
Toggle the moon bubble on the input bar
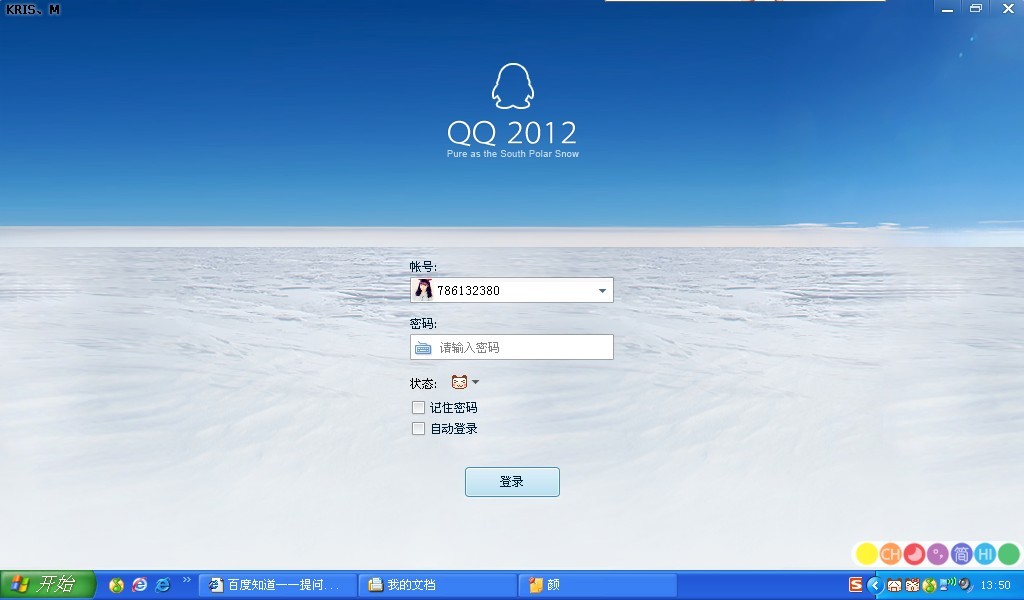point(913,553)
